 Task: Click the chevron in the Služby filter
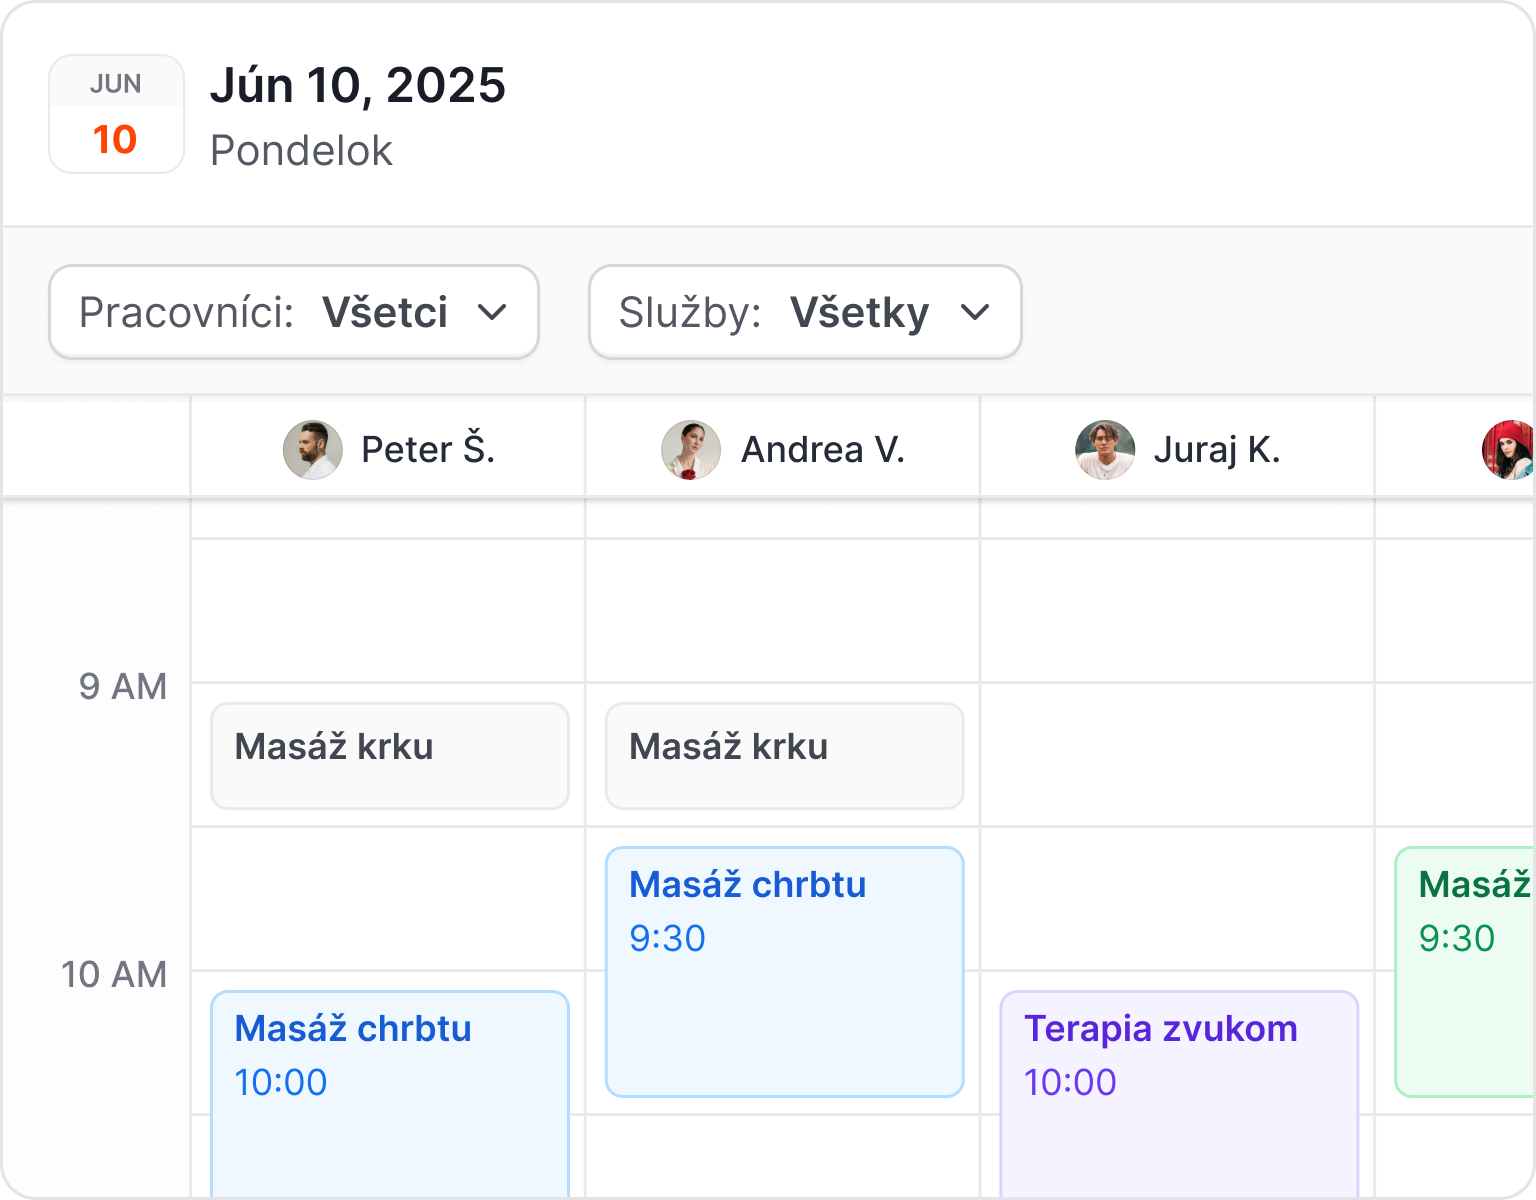975,312
